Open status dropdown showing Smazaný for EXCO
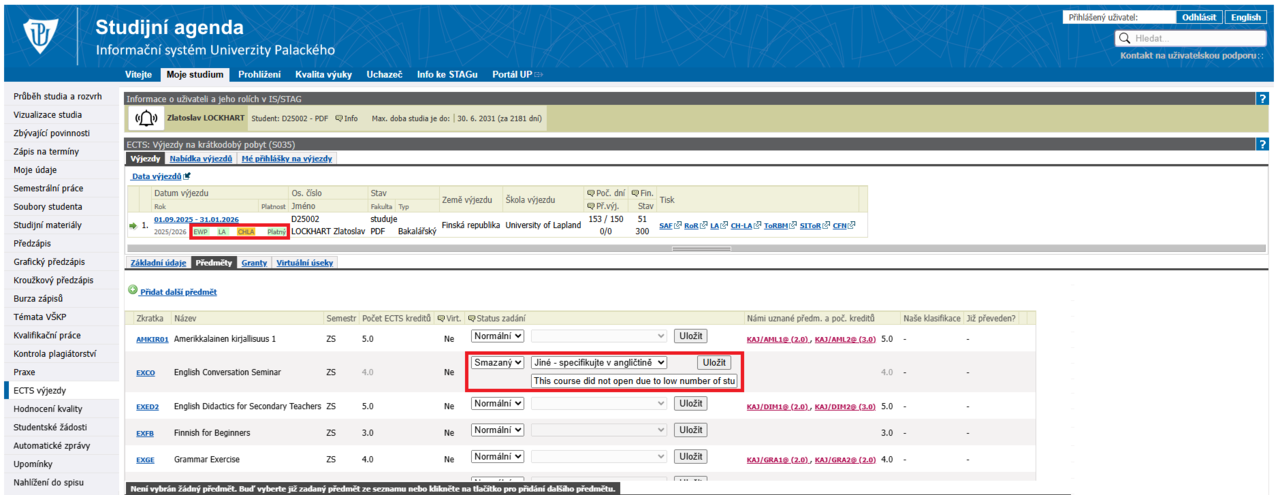This screenshot has height=495, width=1280. tap(497, 362)
